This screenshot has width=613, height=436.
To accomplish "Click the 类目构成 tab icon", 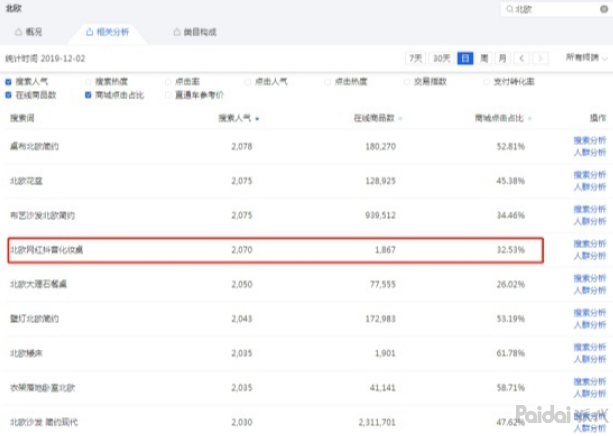I will [x=177, y=32].
